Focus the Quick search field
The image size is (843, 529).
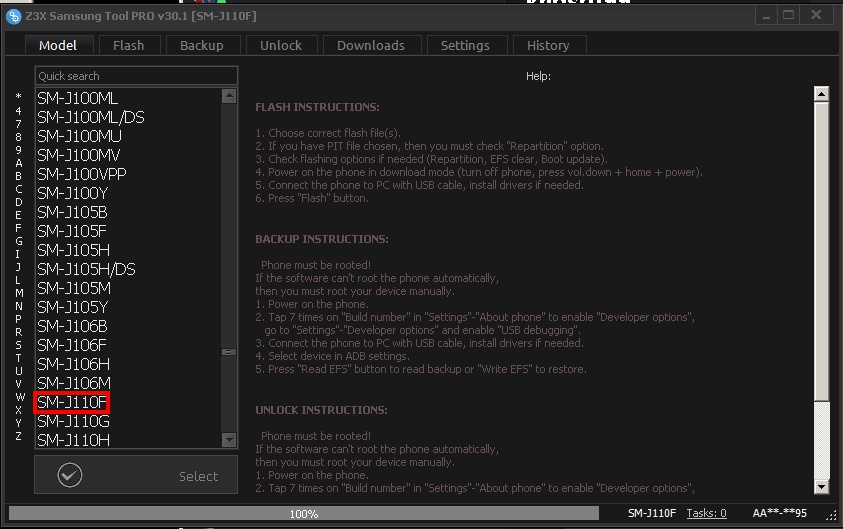[x=136, y=76]
